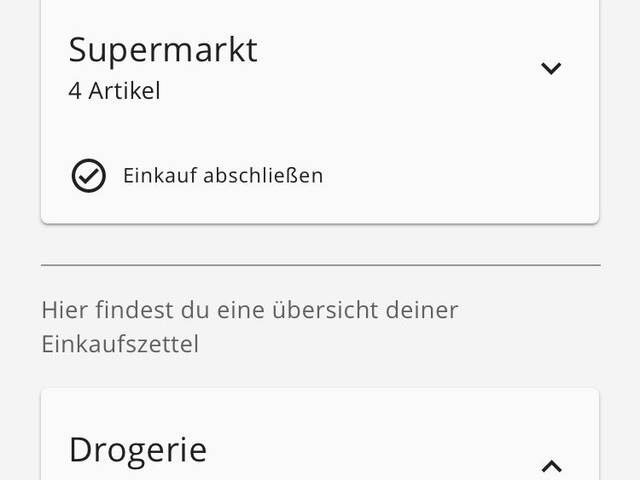Complete the Supermarkt purchase via check icon
This screenshot has width=640, height=480.
(x=88, y=175)
